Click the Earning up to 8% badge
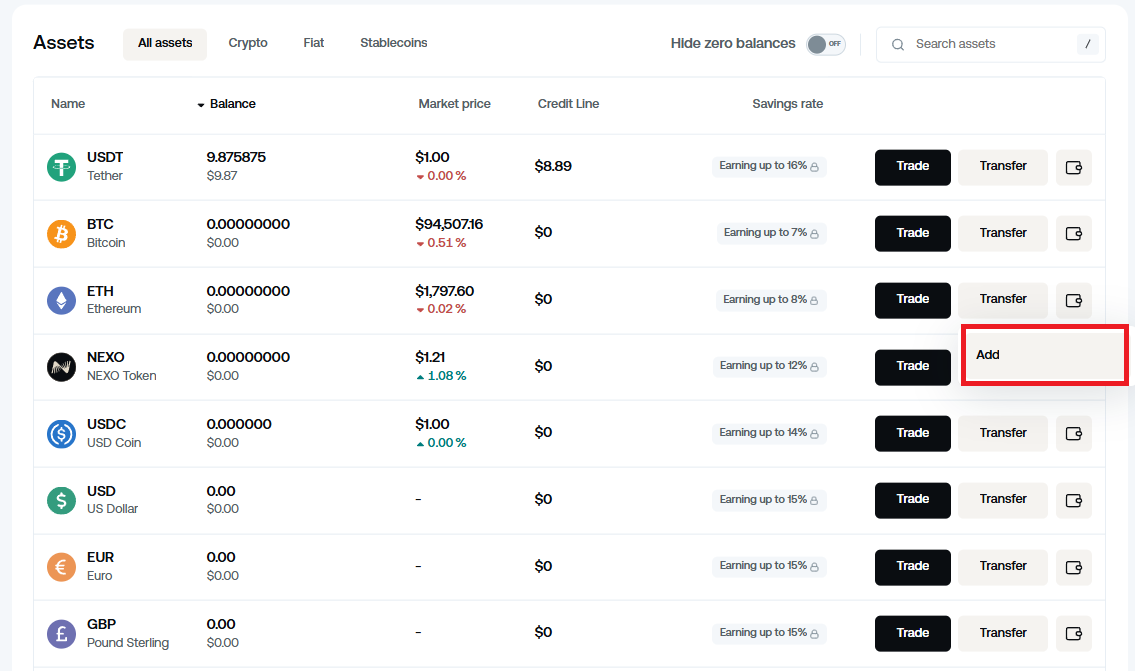Screen dimensions: 1135x671 [x=771, y=300]
